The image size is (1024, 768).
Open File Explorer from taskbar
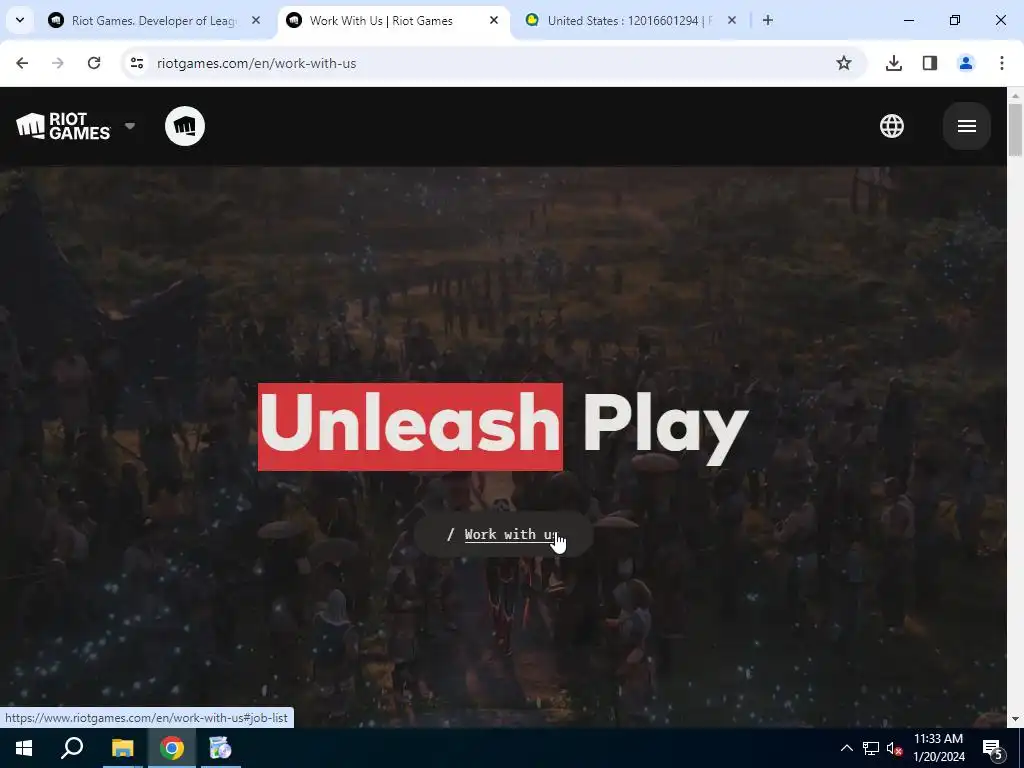pos(122,748)
